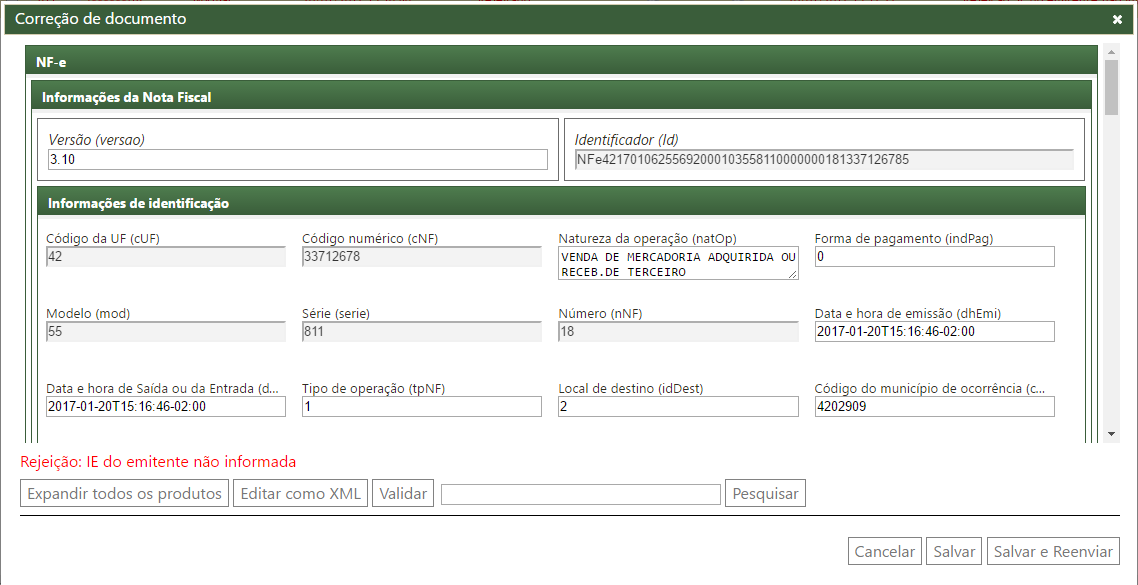Edit Data e hora de Saída field
The image size is (1138, 585).
pos(166,406)
